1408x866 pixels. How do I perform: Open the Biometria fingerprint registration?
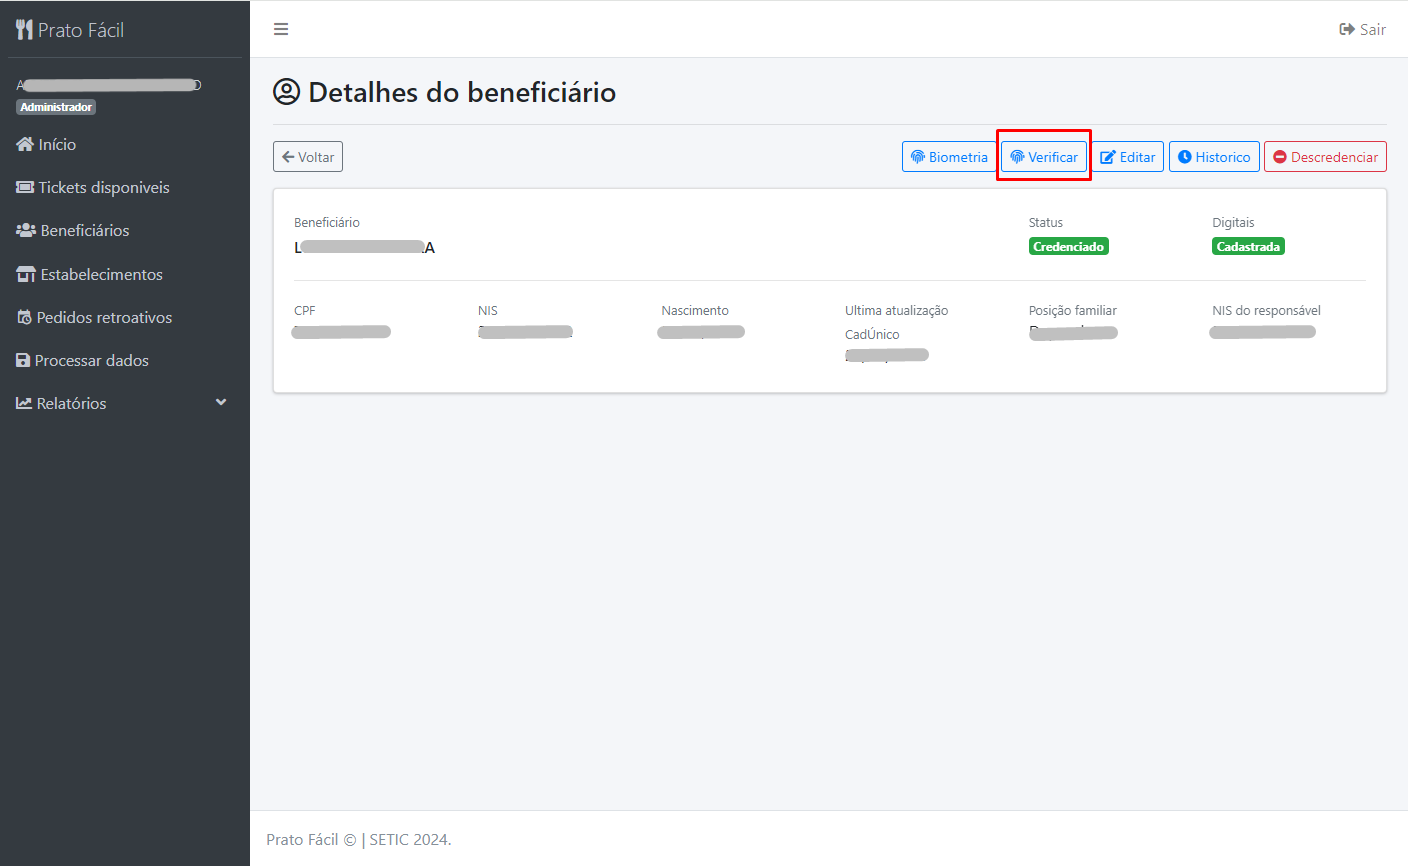pos(949,157)
